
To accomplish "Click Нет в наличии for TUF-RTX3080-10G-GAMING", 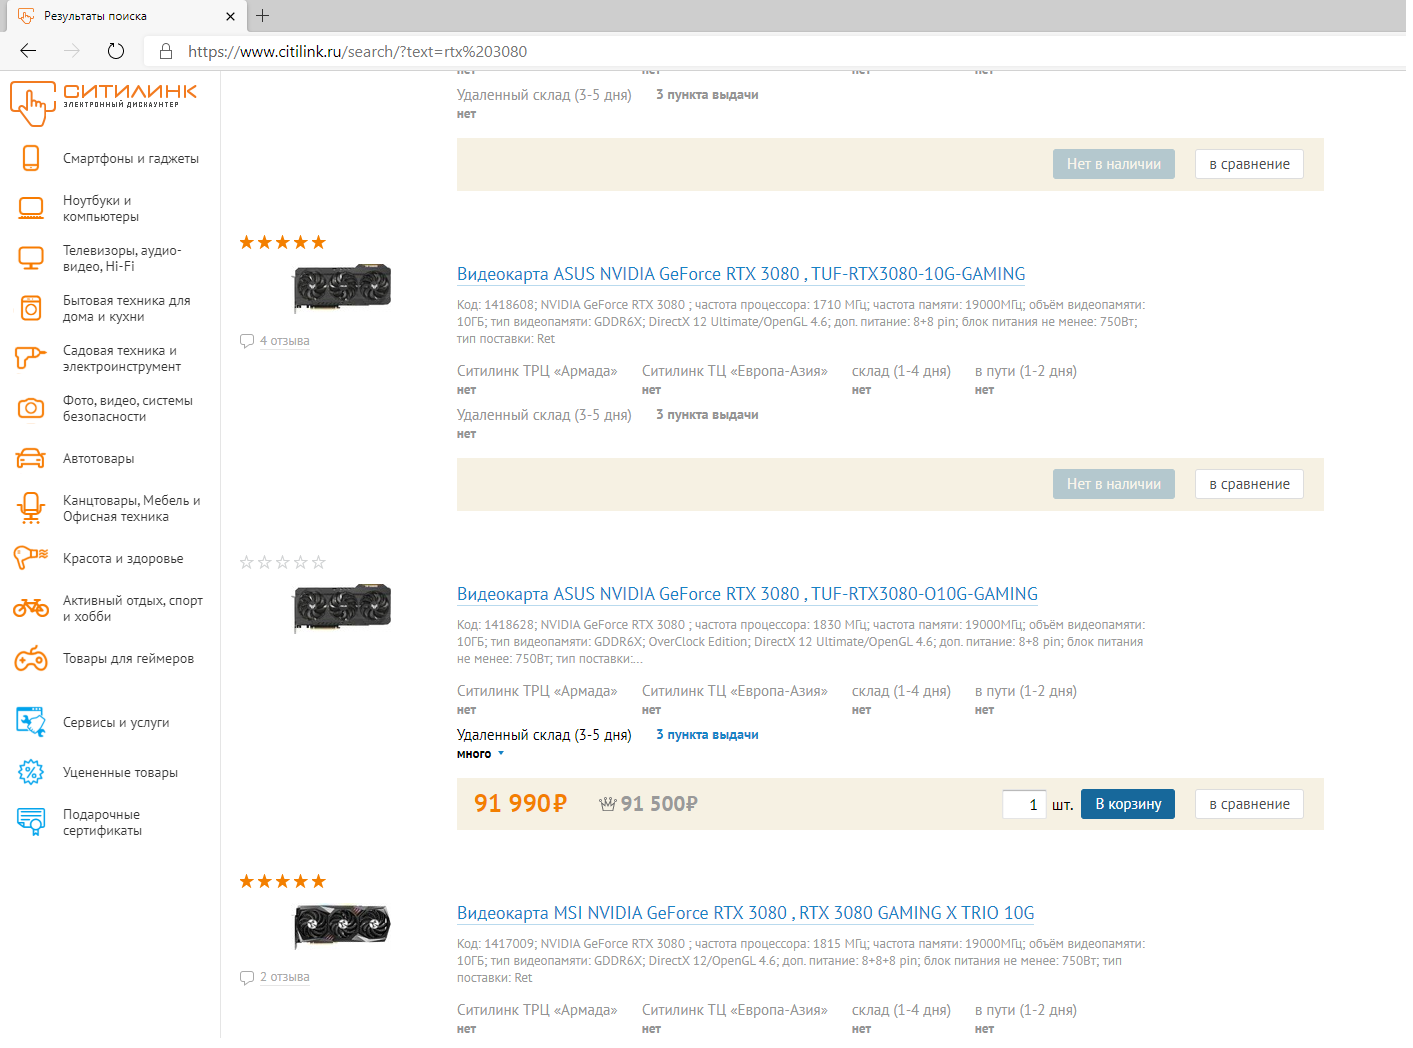I will [1114, 484].
